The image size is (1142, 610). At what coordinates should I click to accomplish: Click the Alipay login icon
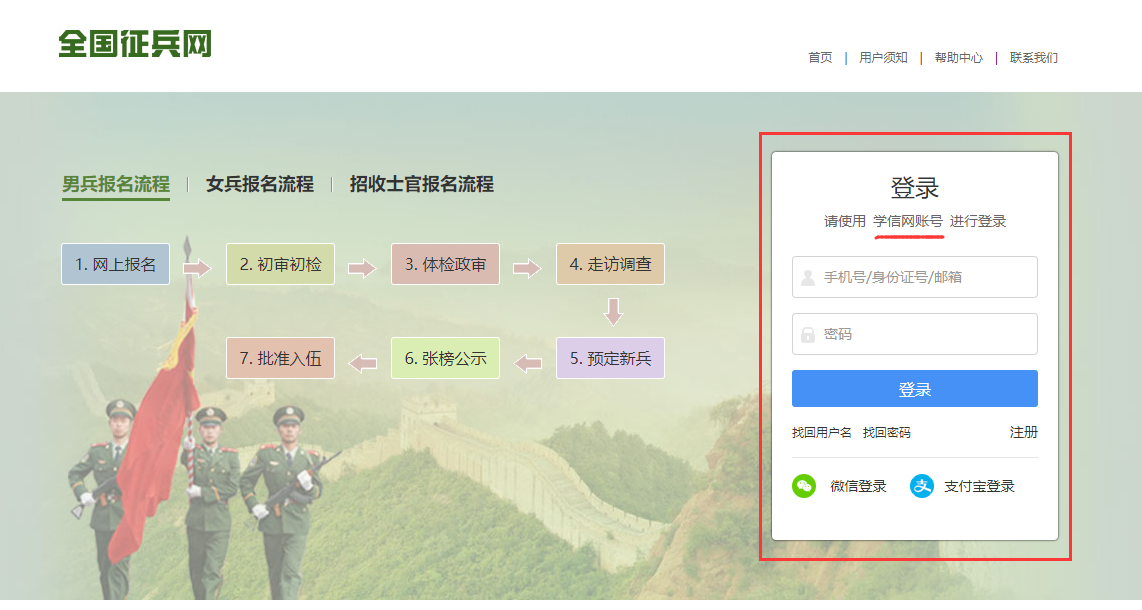tap(921, 486)
